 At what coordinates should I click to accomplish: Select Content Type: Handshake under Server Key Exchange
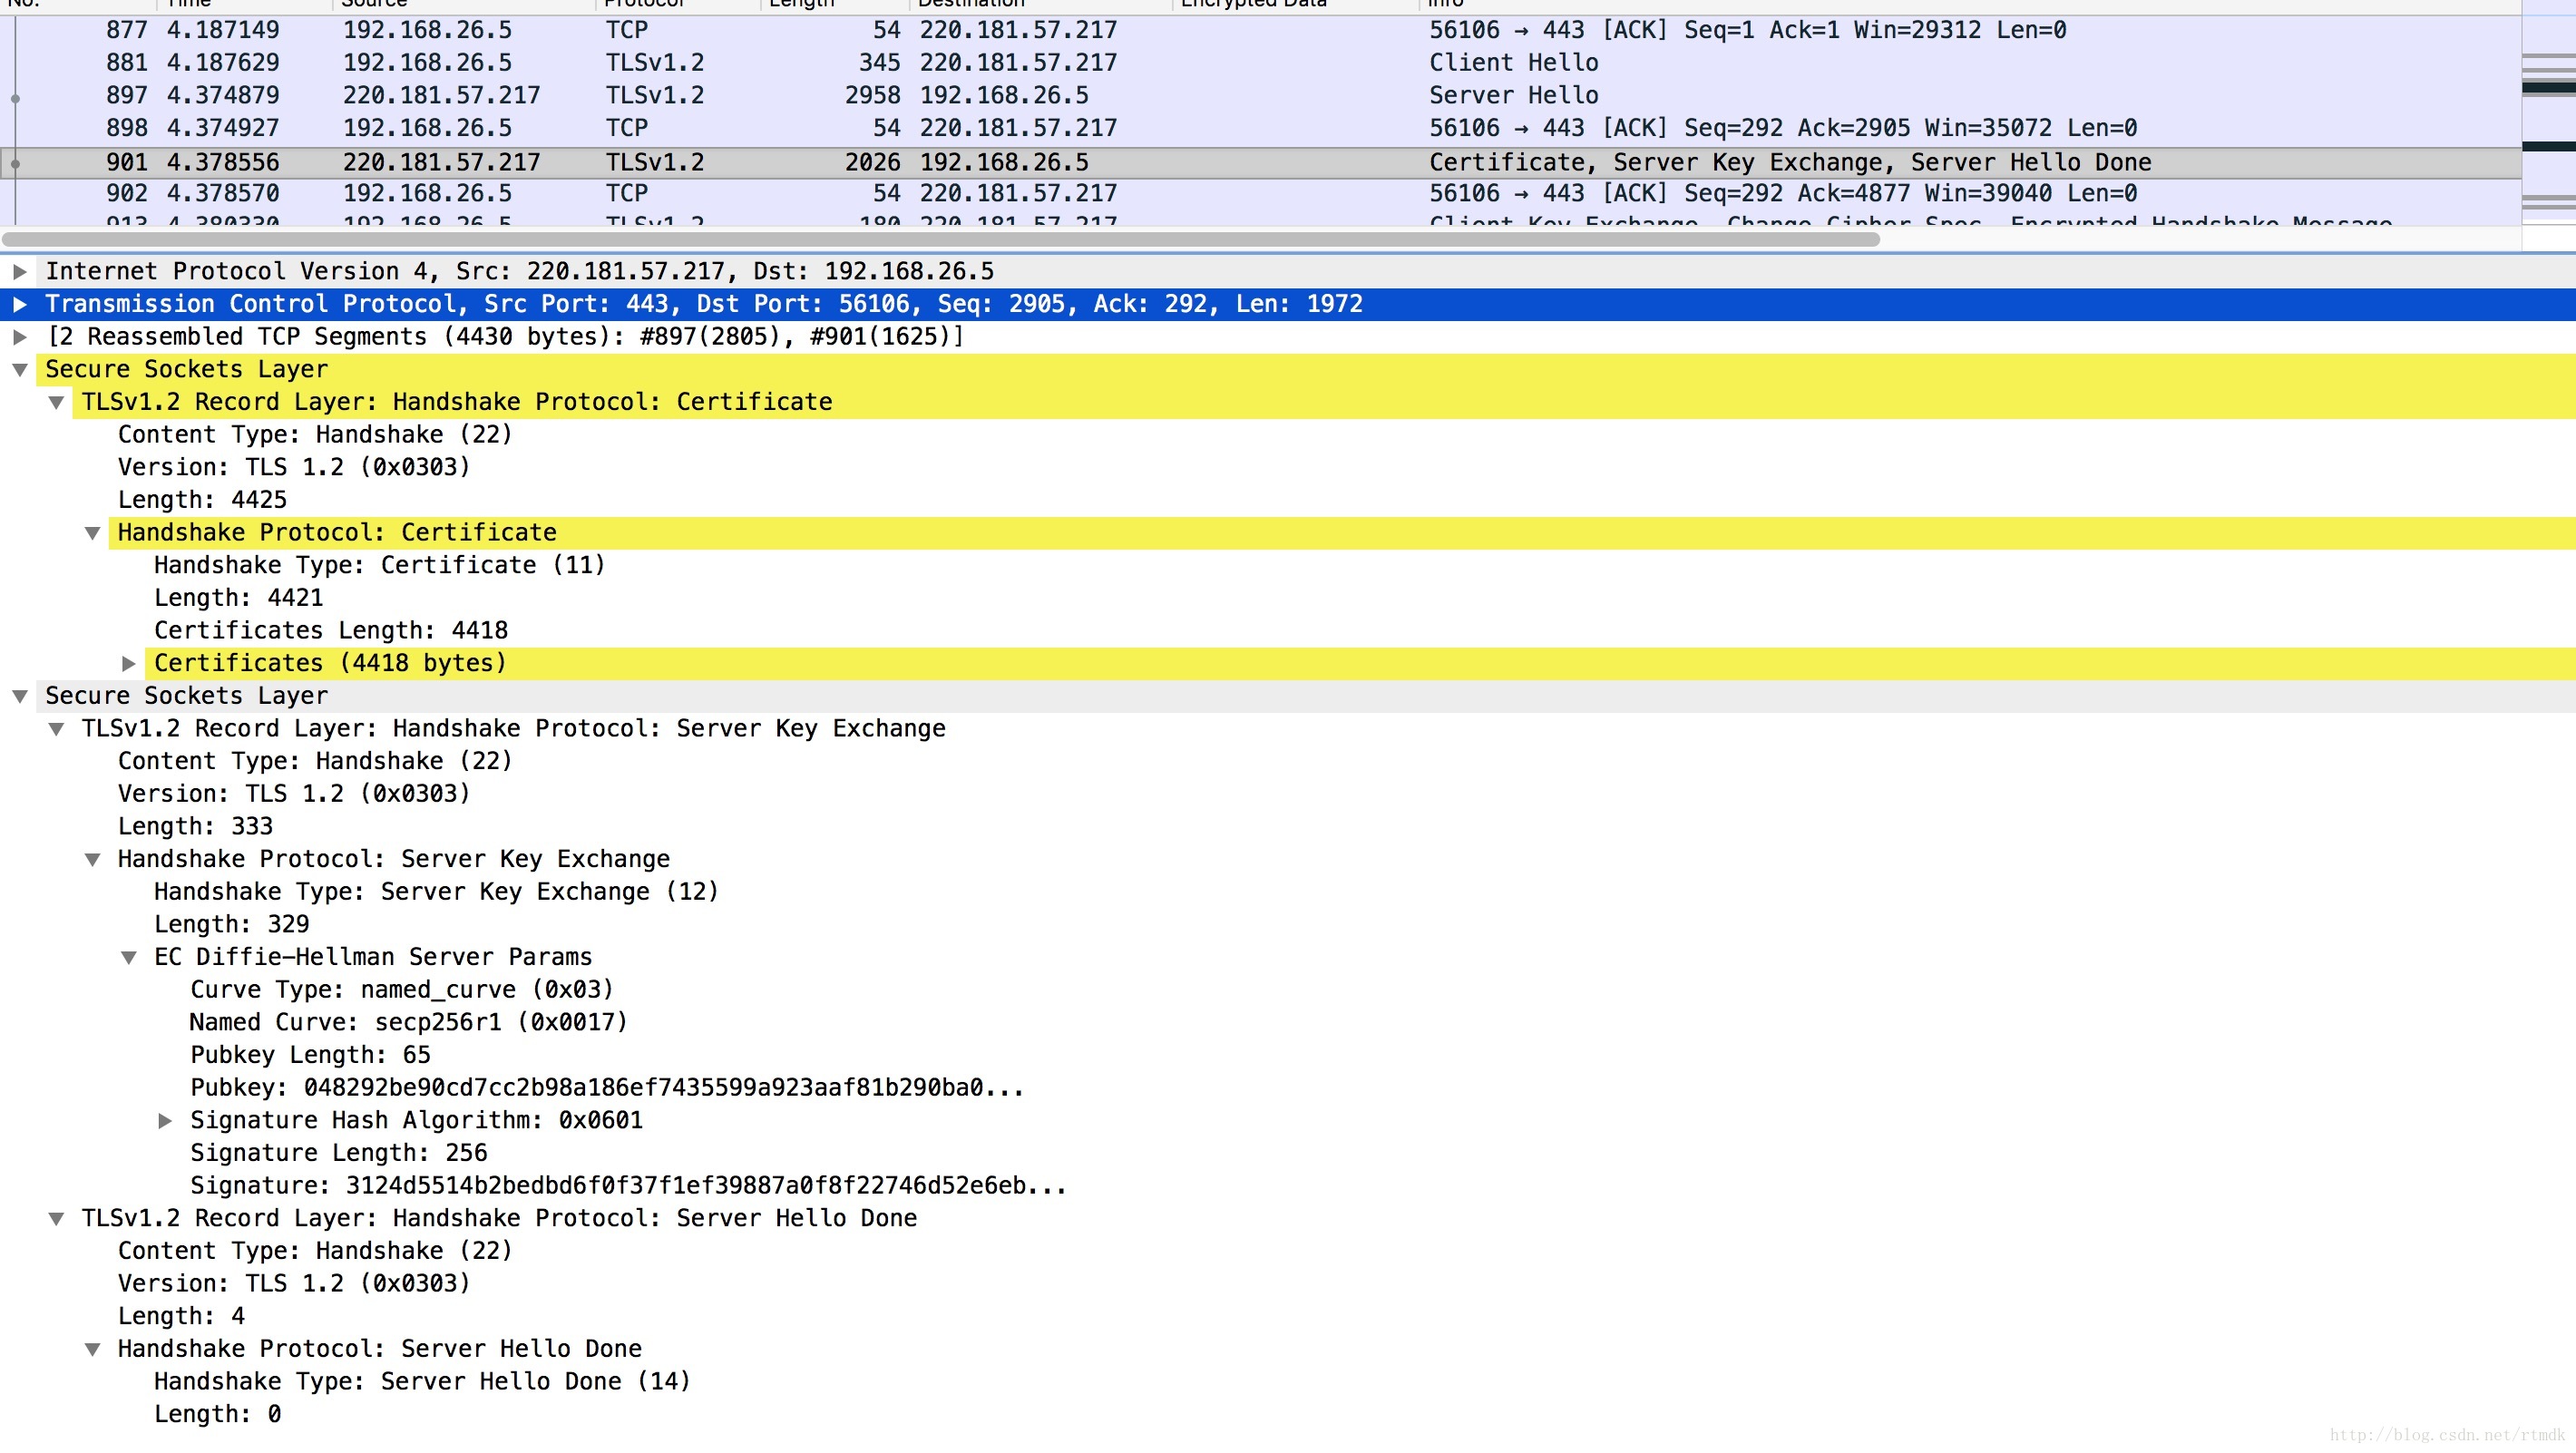click(x=315, y=762)
